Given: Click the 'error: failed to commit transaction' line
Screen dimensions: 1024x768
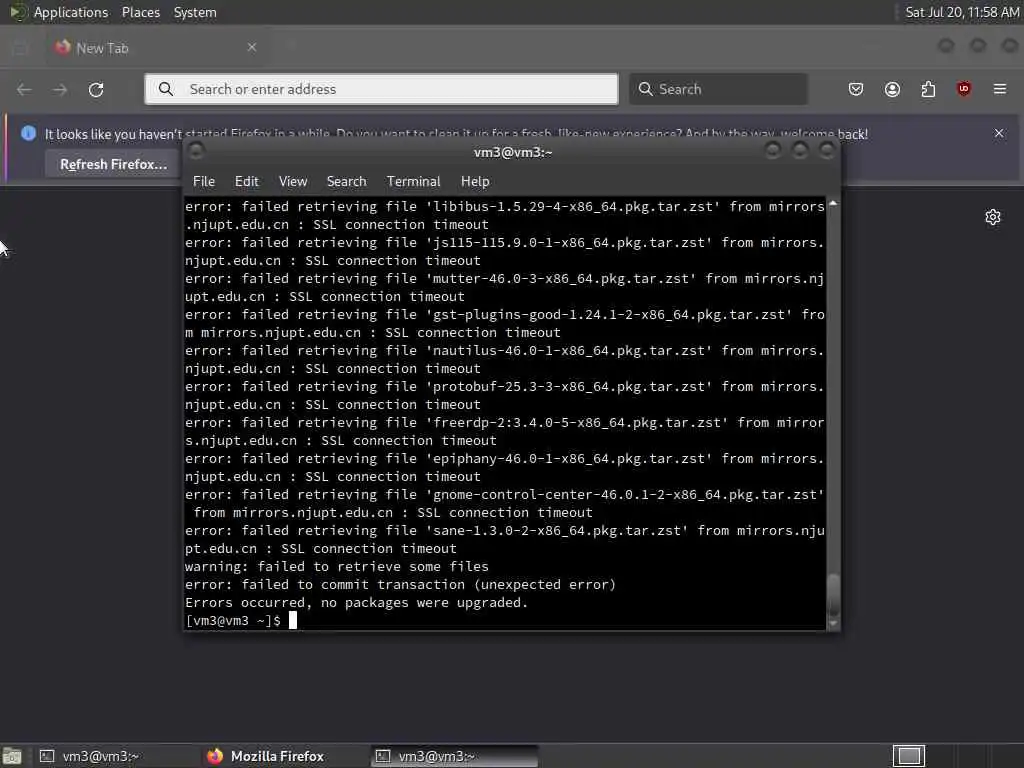Looking at the screenshot, I should 400,584.
